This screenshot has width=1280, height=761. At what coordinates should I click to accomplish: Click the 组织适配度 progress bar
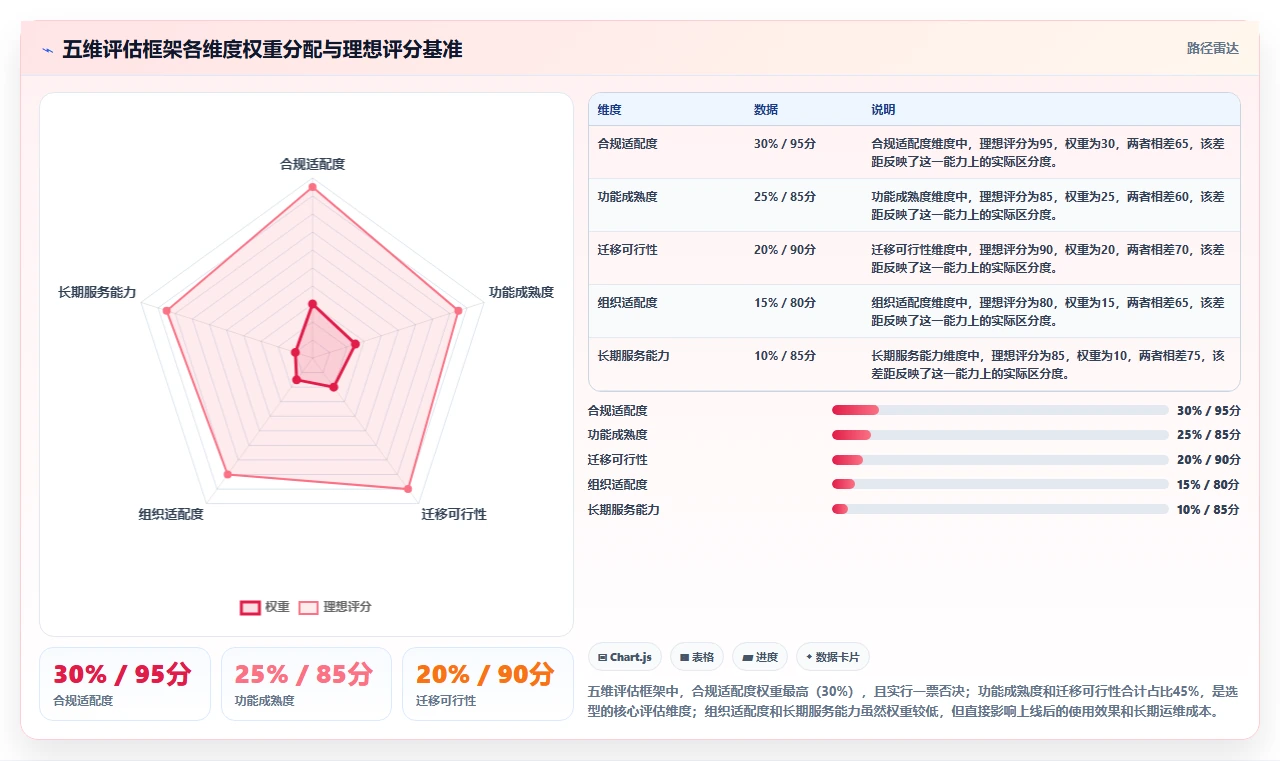coord(1000,484)
